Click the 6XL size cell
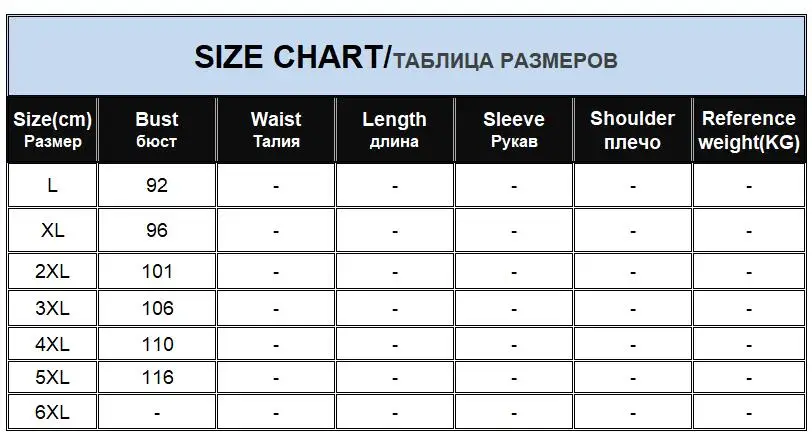Screen dimensions: 812x438 coord(52,412)
